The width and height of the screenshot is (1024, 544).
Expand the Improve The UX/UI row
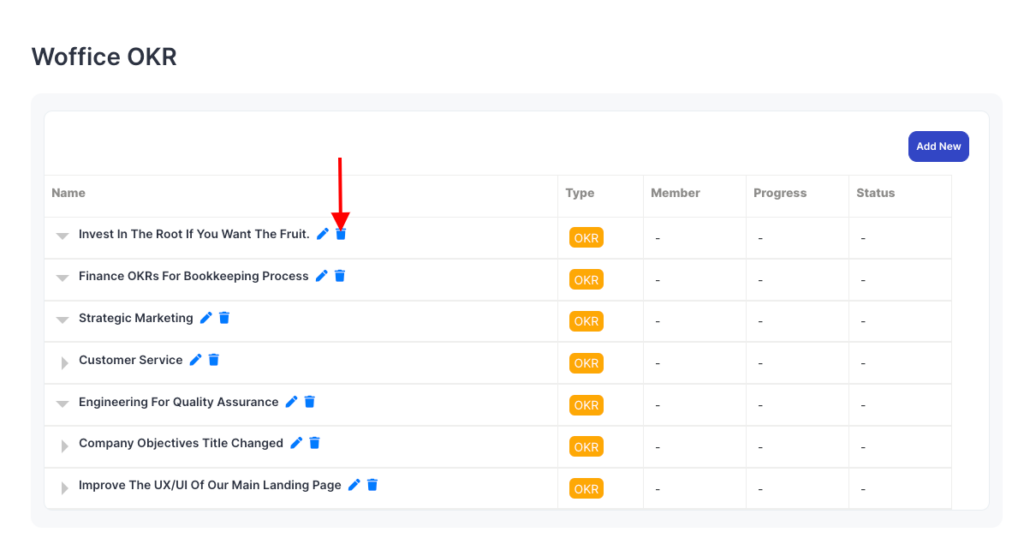coord(64,487)
